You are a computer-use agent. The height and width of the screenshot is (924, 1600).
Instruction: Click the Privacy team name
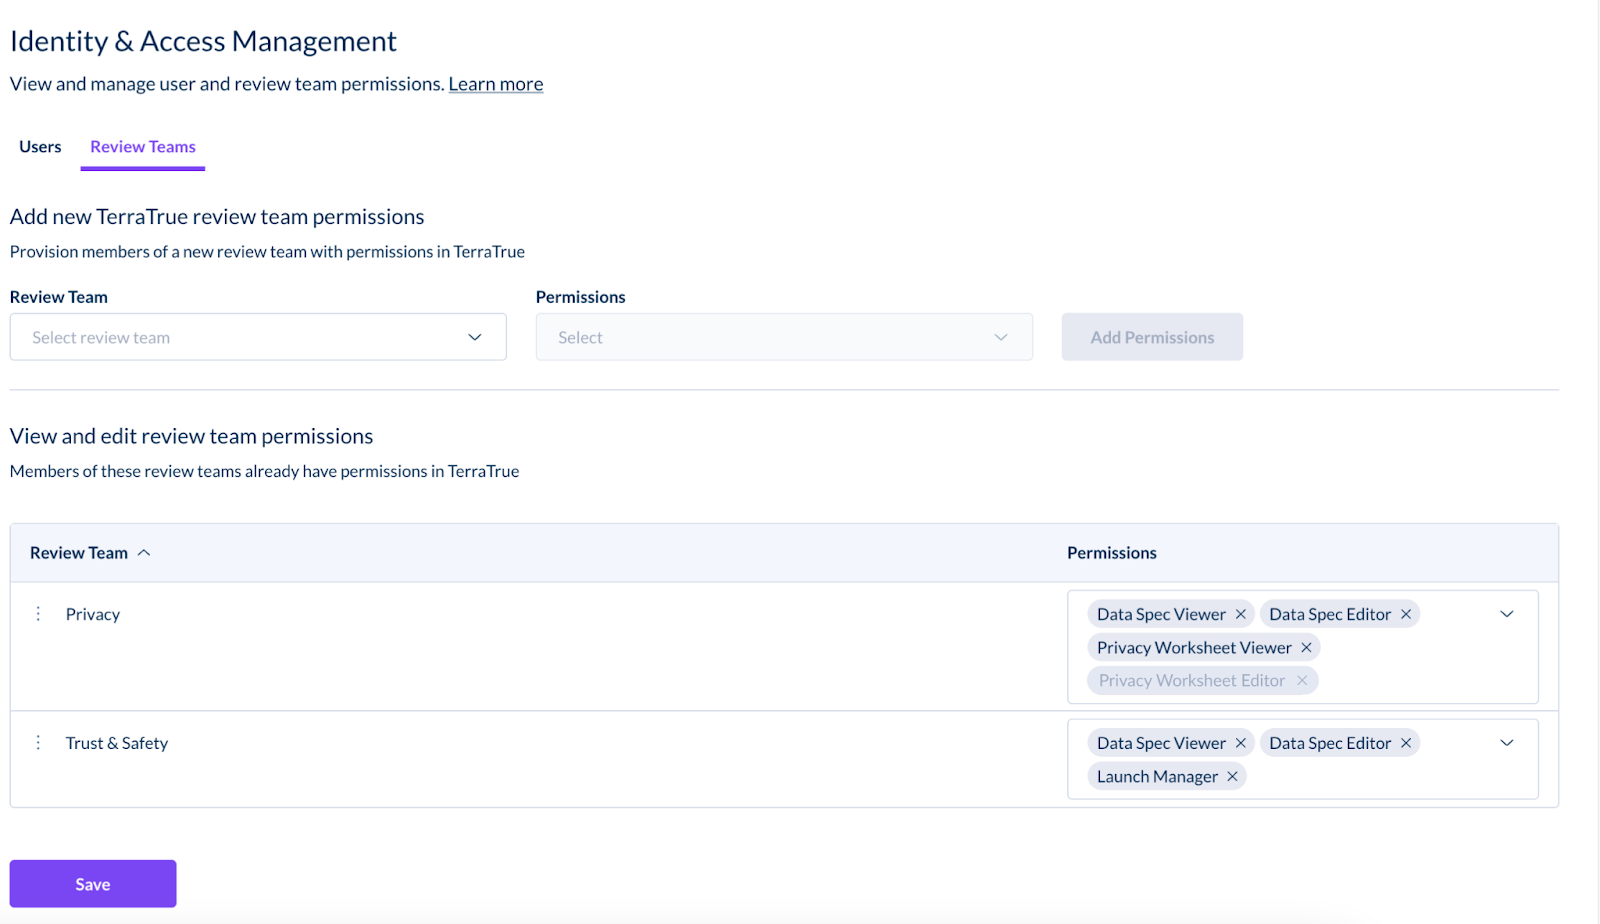[x=93, y=614]
